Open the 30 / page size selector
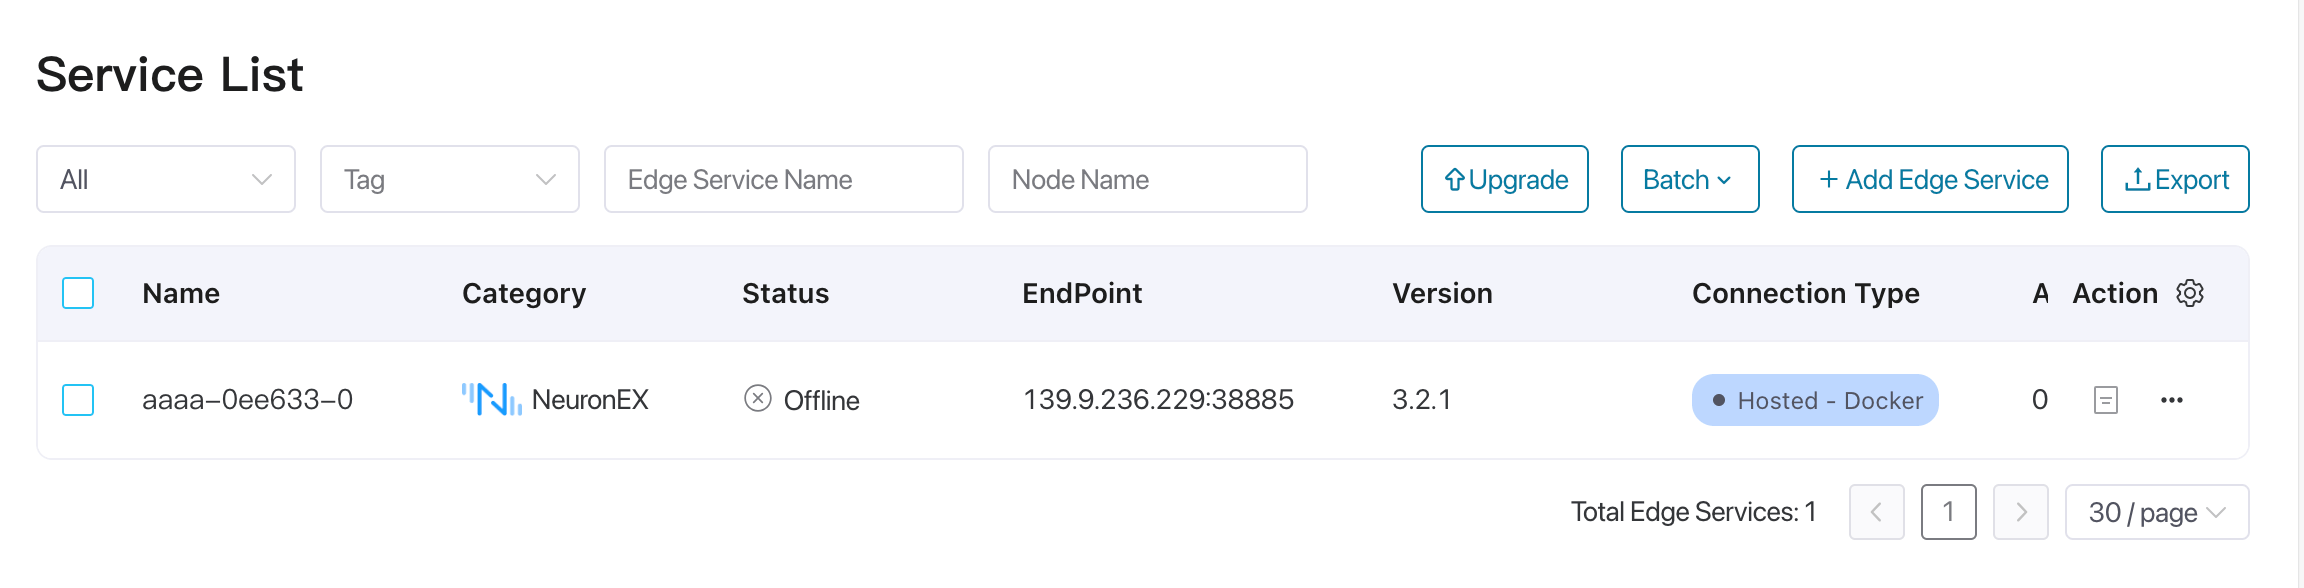This screenshot has height=588, width=2304. tap(2156, 511)
